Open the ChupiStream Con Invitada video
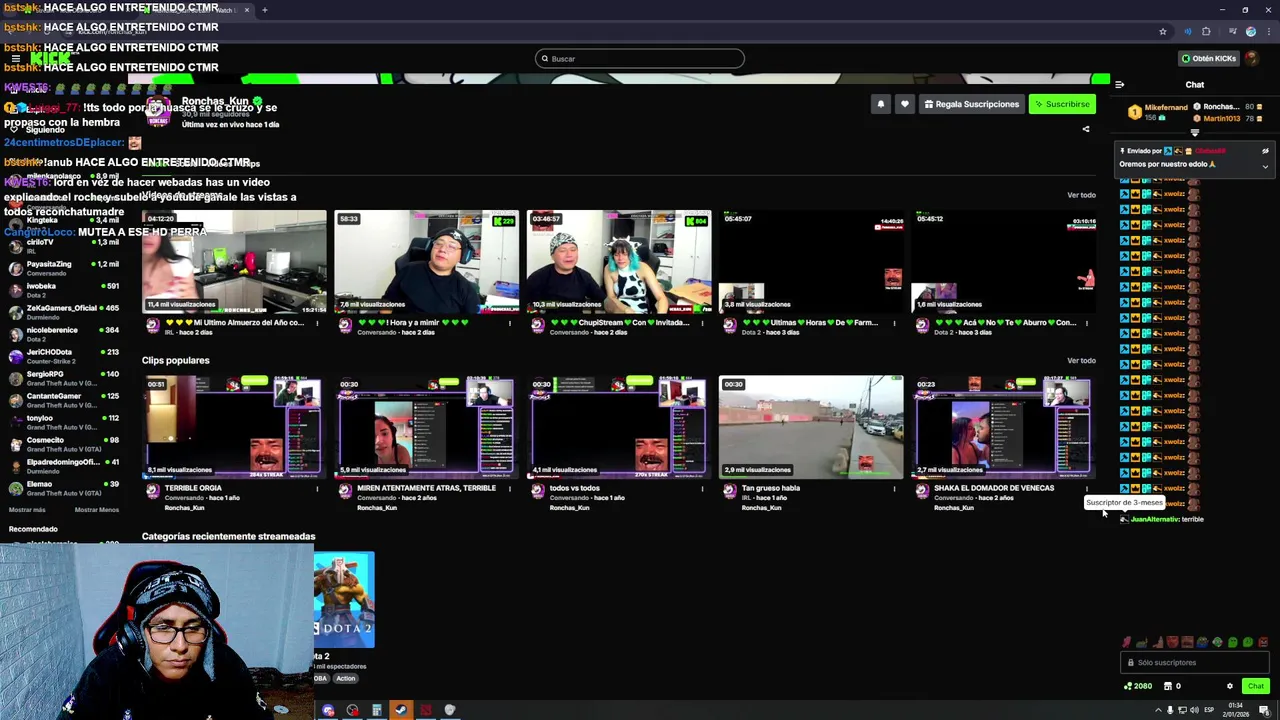 click(x=619, y=261)
